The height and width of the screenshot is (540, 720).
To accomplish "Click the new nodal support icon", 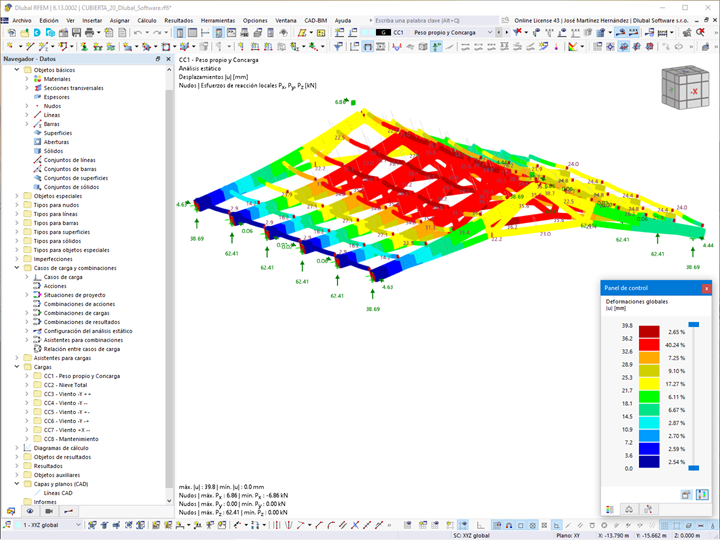I will point(84,46).
